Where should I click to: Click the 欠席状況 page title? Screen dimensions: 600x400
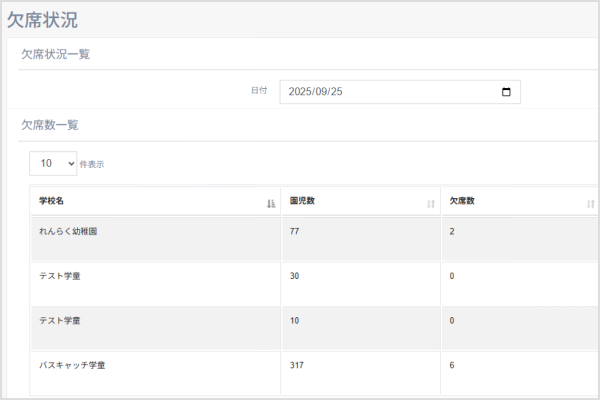click(42, 19)
